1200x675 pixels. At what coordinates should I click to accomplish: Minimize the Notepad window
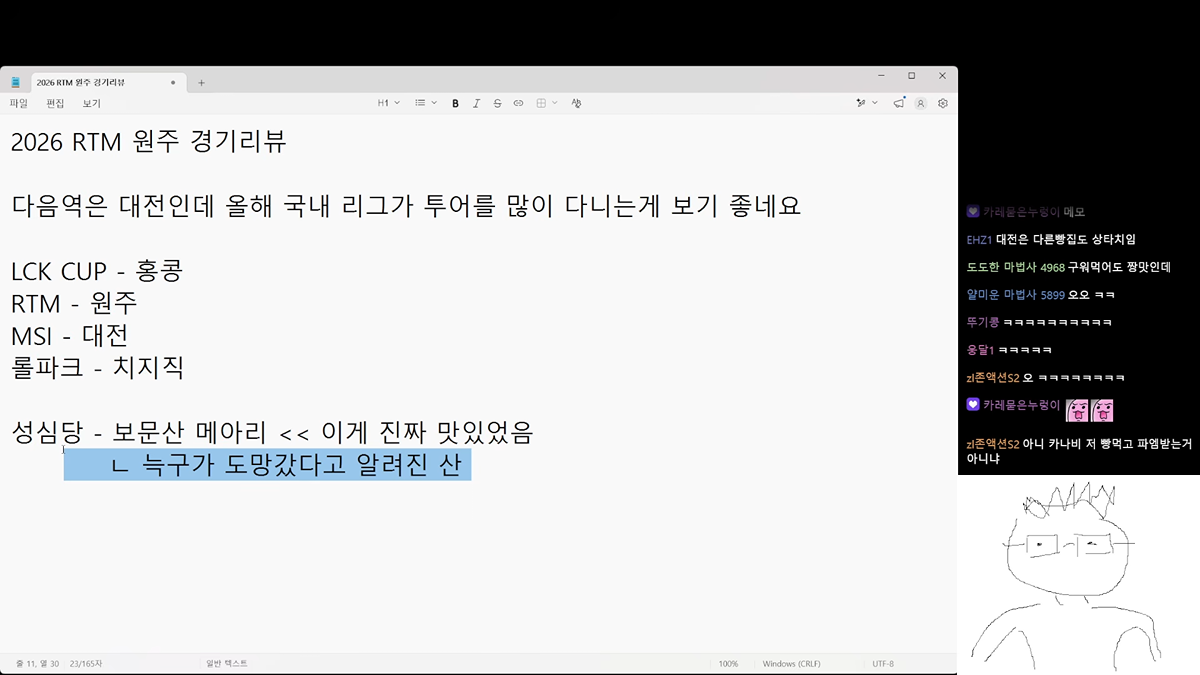(x=881, y=76)
